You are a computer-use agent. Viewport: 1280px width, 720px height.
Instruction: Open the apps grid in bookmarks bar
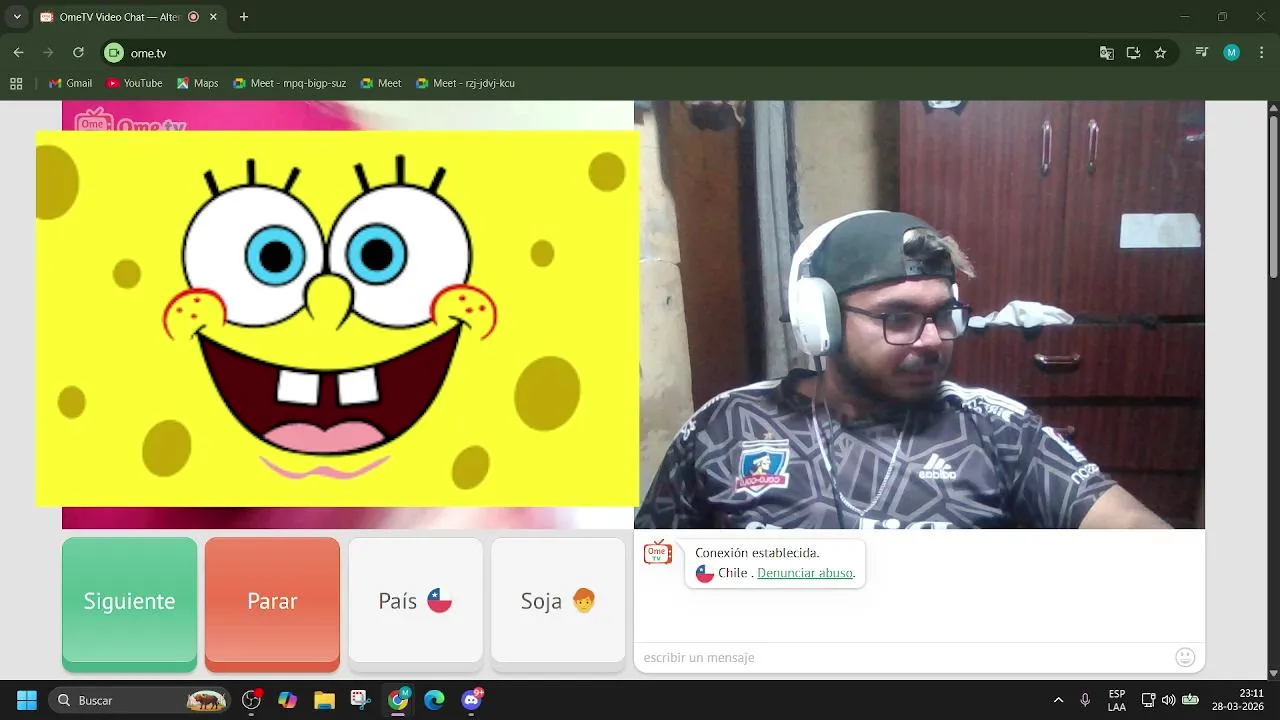click(x=16, y=83)
